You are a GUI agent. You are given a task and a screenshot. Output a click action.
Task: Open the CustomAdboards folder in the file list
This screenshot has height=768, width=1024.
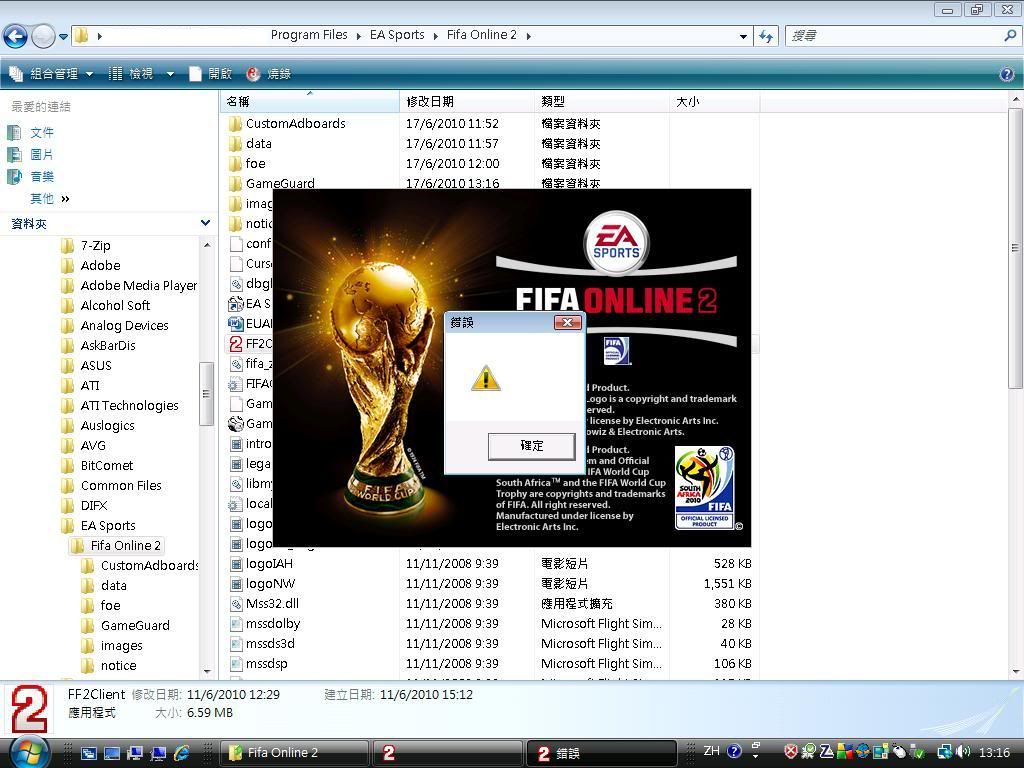pos(295,123)
